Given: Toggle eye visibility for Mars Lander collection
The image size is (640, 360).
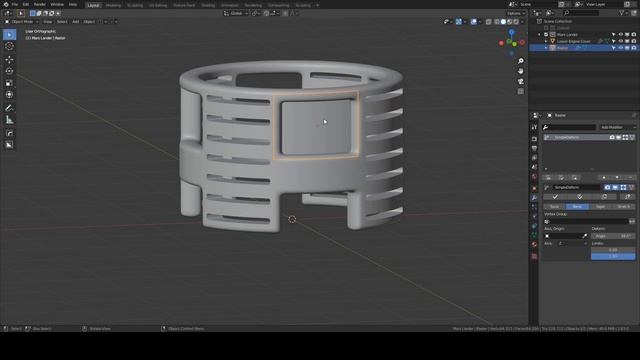Looking at the screenshot, I should [x=620, y=35].
